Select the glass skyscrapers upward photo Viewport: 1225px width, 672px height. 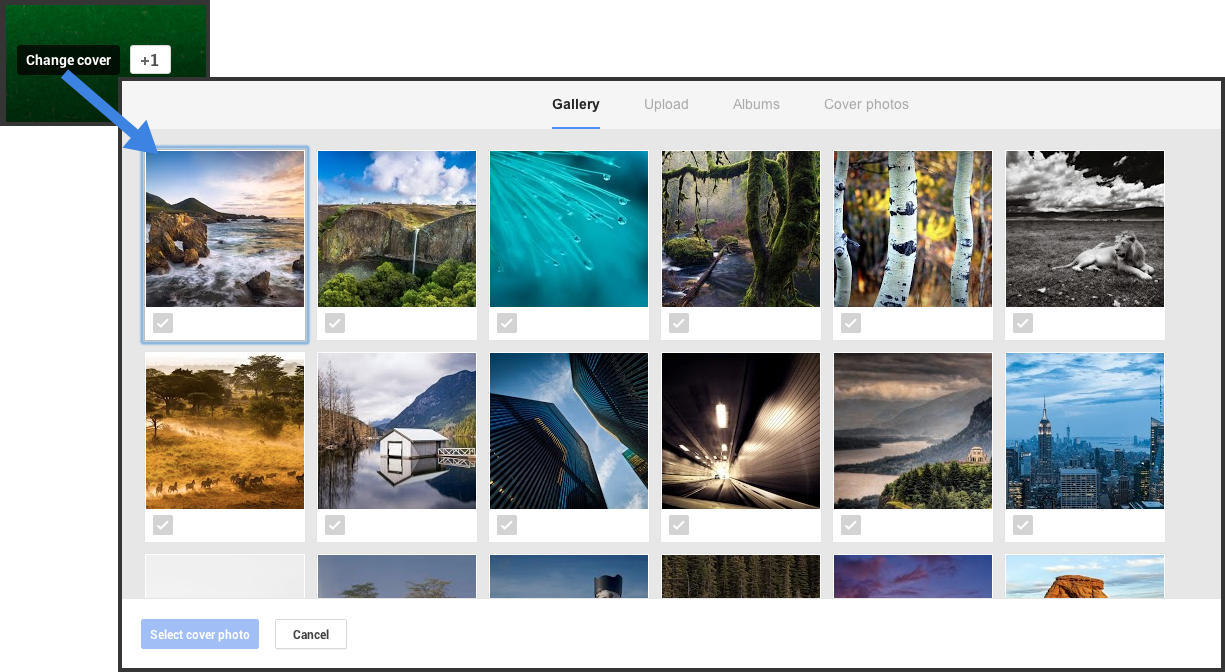click(x=569, y=431)
